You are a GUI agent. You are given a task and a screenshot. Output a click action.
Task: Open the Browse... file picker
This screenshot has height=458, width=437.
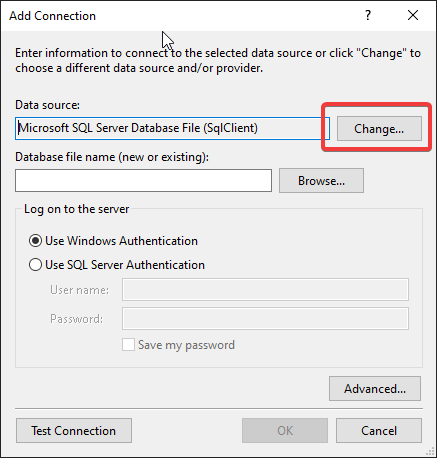click(321, 181)
